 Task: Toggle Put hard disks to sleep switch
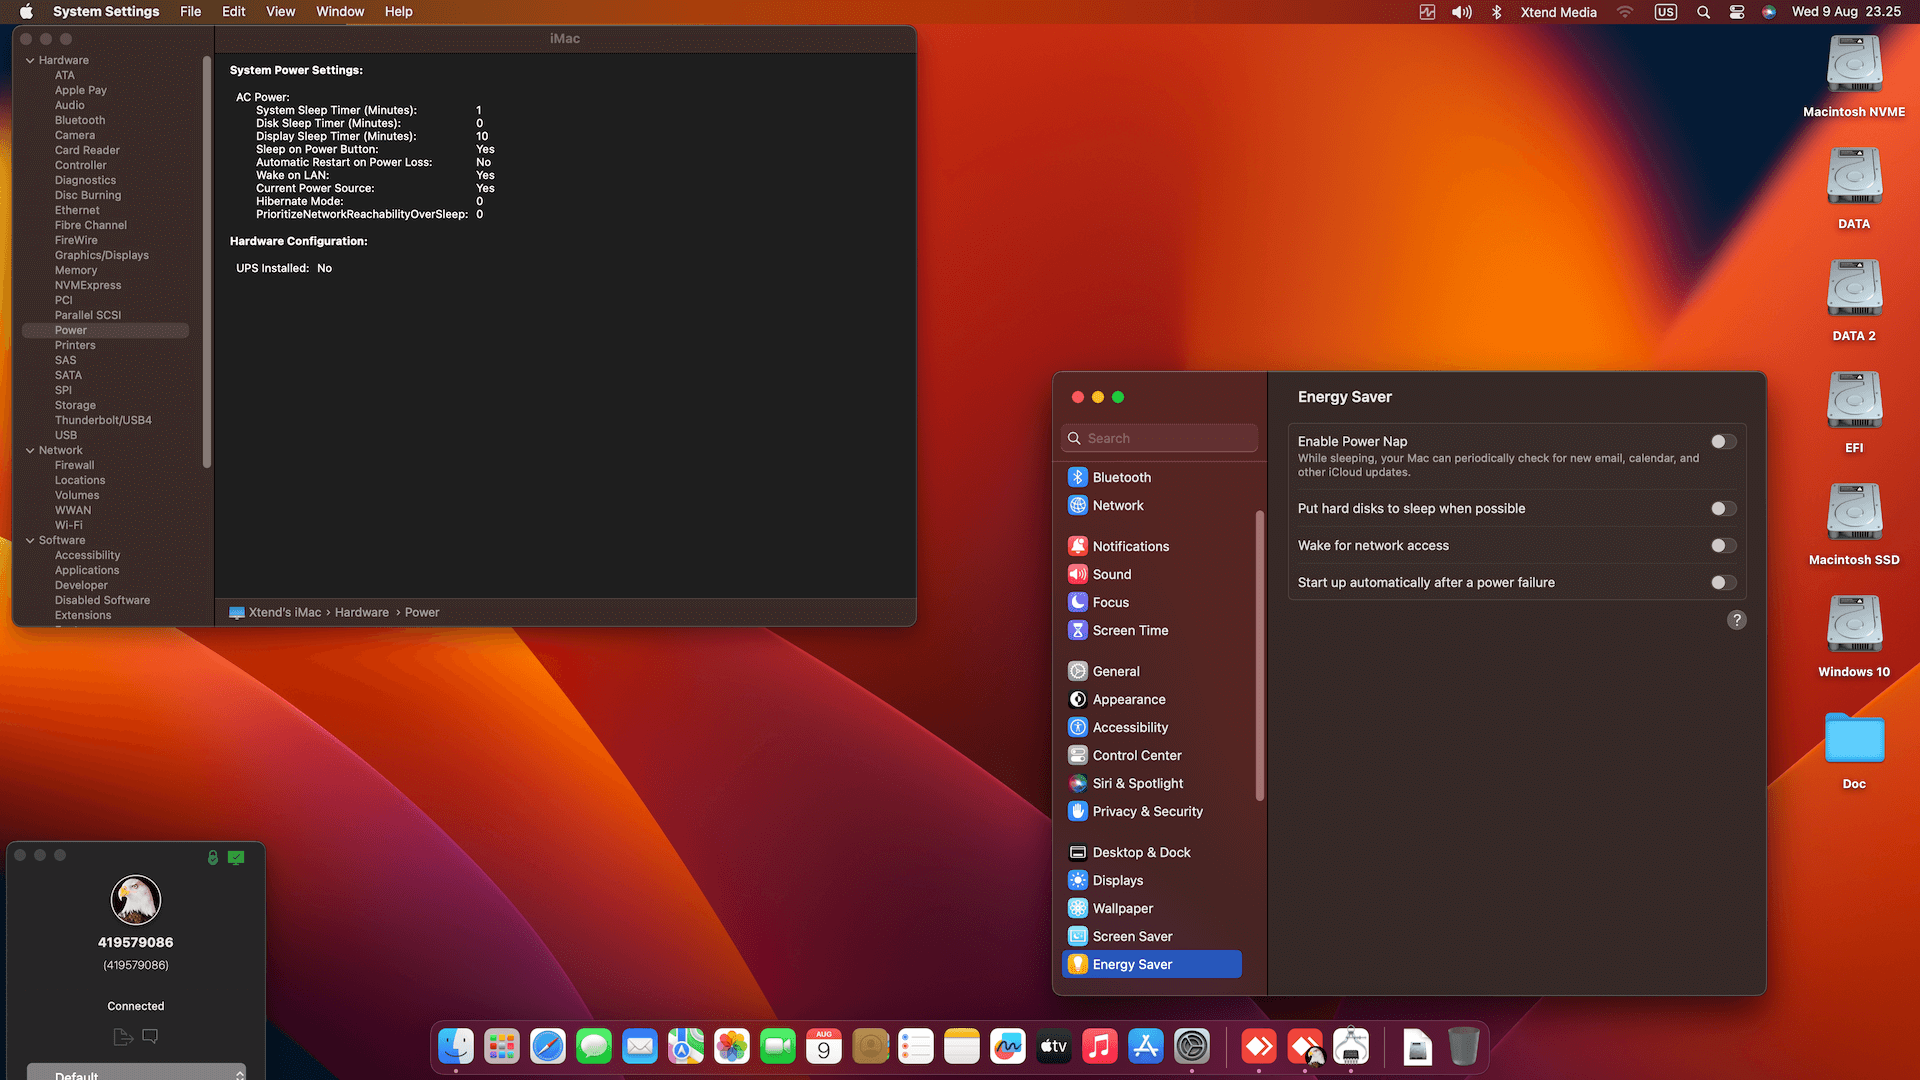[x=1723, y=509]
